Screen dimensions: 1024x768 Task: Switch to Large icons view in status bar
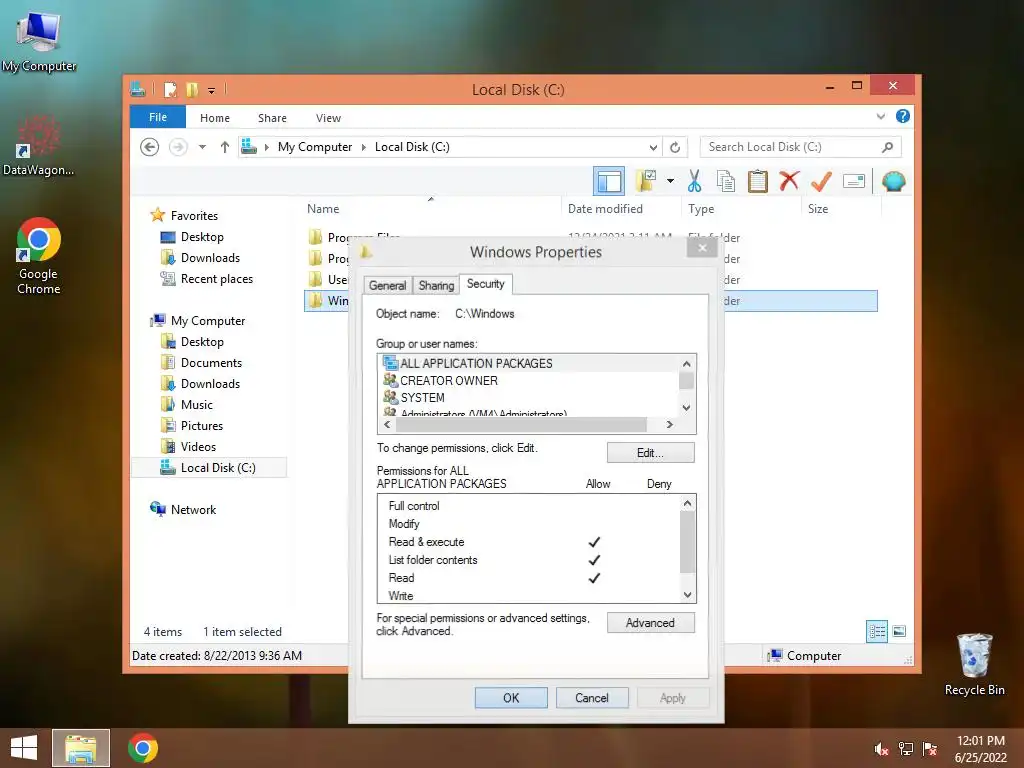(x=899, y=632)
